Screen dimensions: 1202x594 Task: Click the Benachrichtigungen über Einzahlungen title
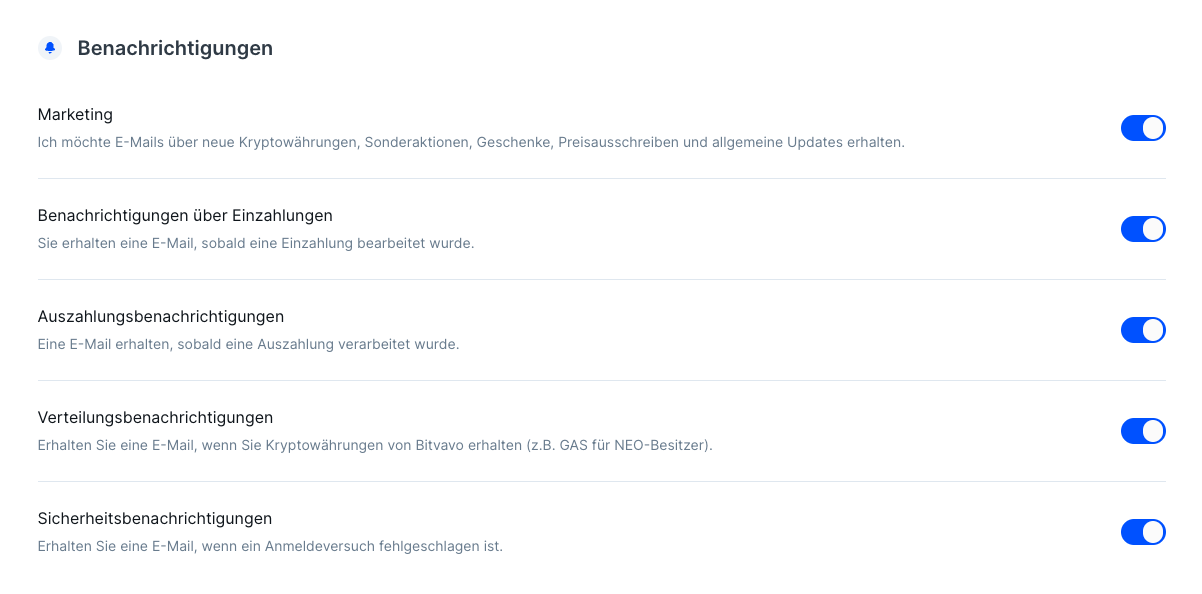tap(185, 216)
